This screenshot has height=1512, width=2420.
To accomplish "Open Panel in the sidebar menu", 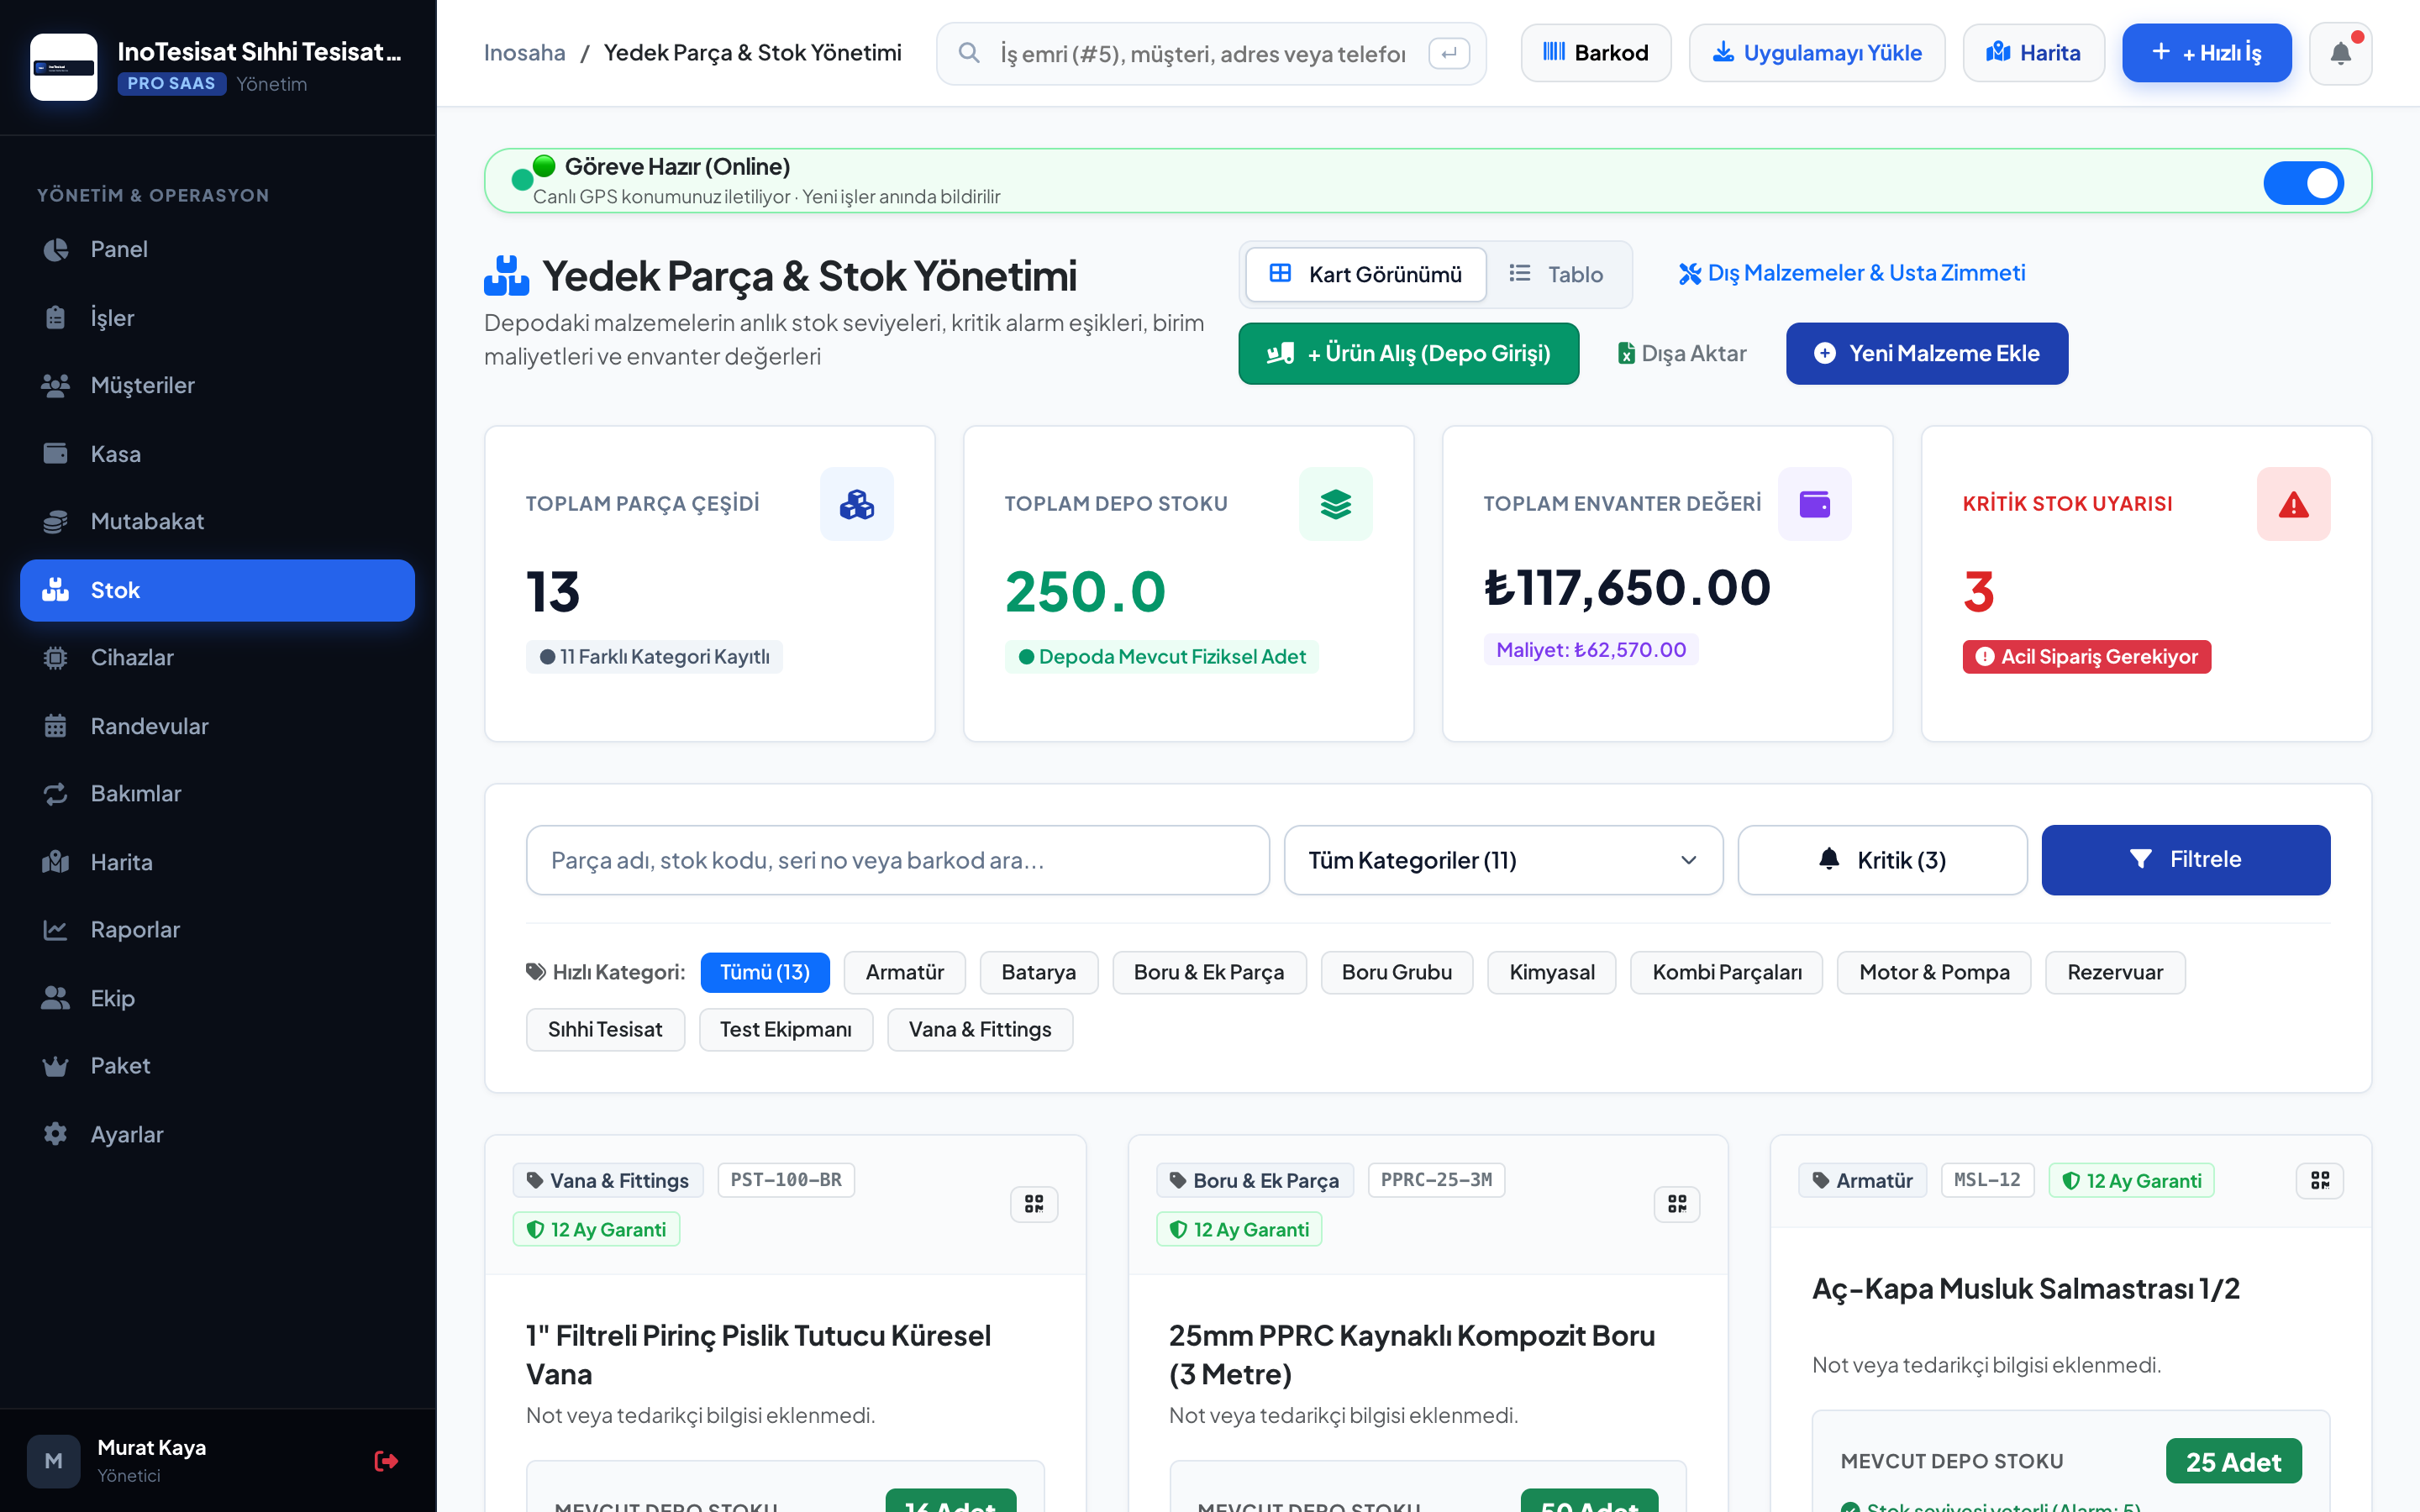I will click(217, 249).
